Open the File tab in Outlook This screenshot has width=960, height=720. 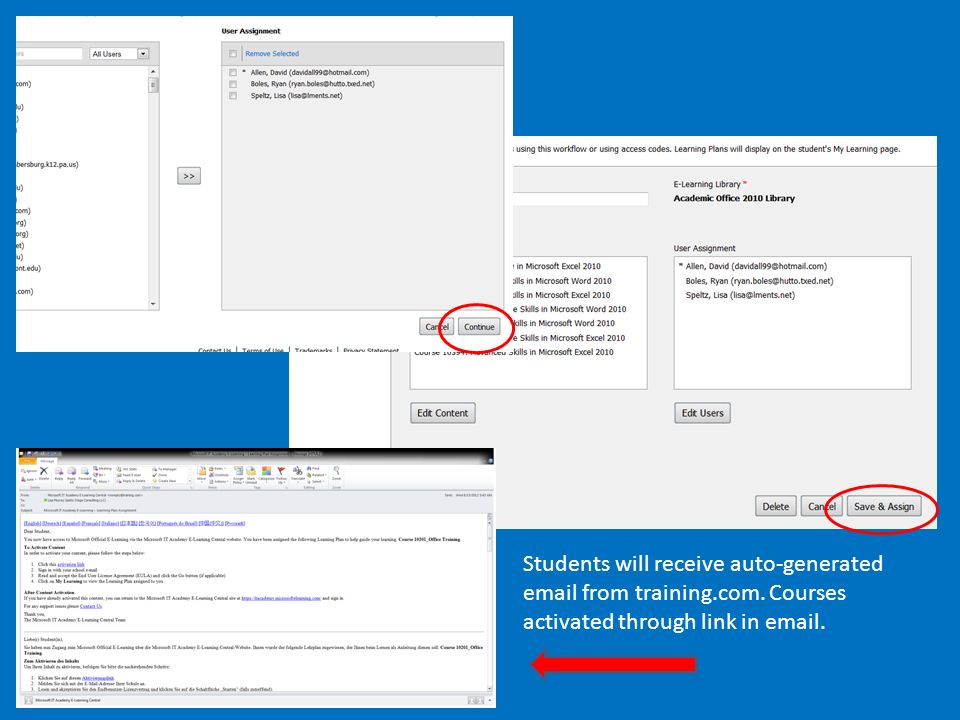click(28, 461)
